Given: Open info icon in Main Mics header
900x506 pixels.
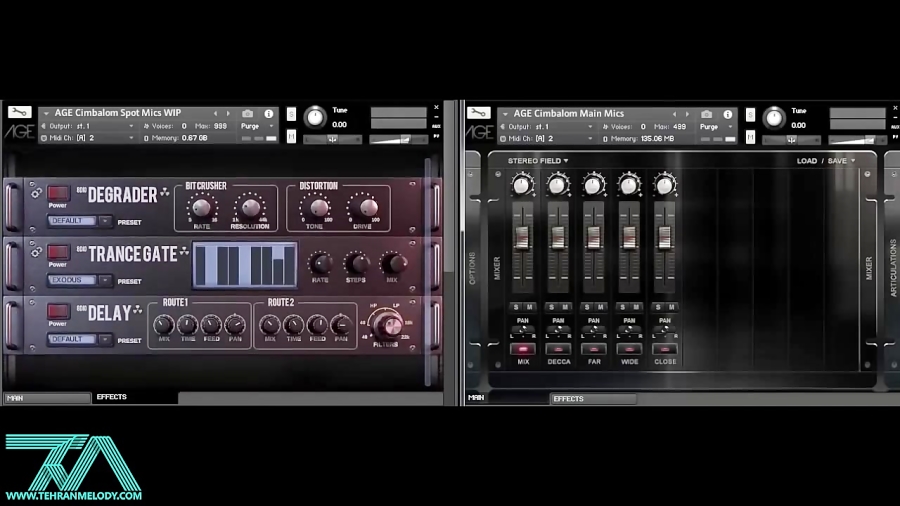Looking at the screenshot, I should pyautogui.click(x=728, y=114).
